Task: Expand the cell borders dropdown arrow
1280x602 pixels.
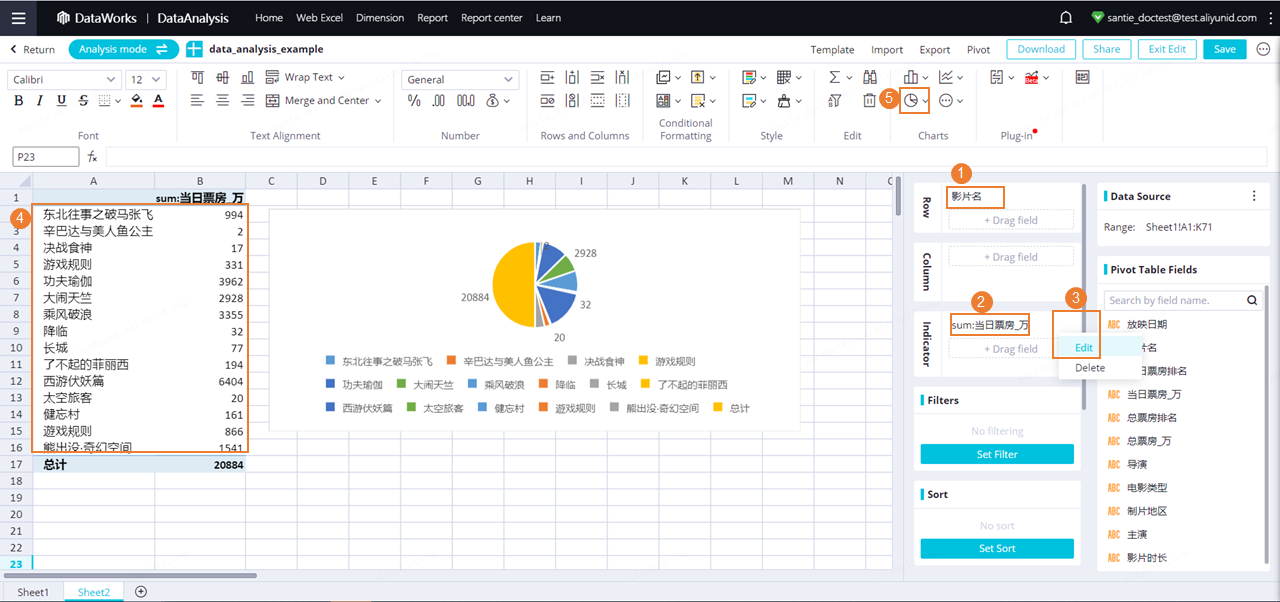Action: pos(118,100)
